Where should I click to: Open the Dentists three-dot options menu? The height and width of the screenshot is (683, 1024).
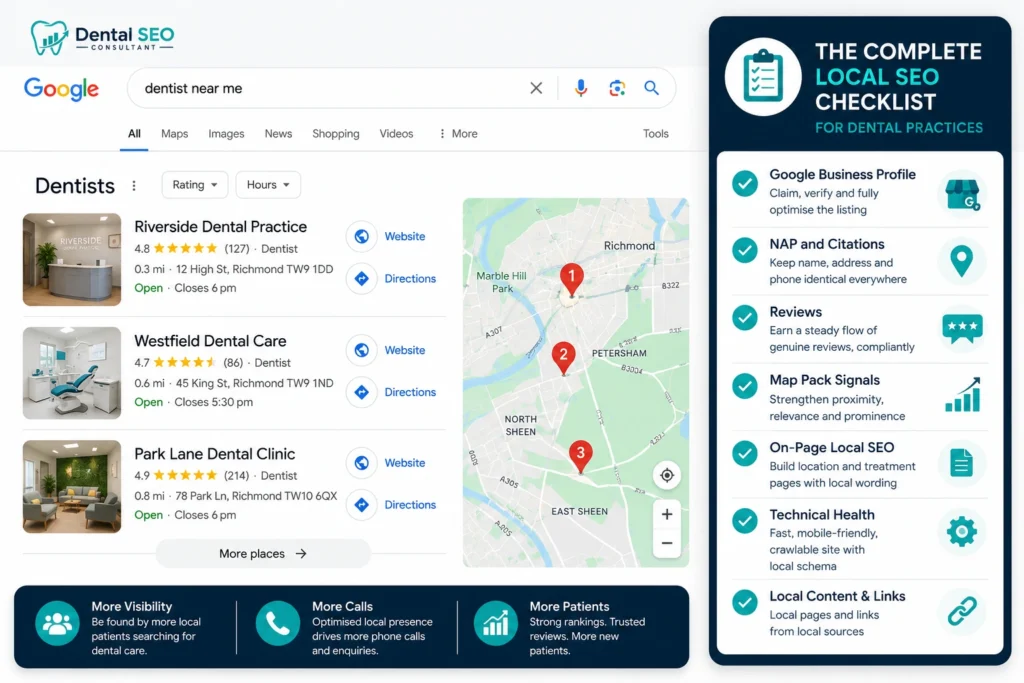tap(134, 185)
